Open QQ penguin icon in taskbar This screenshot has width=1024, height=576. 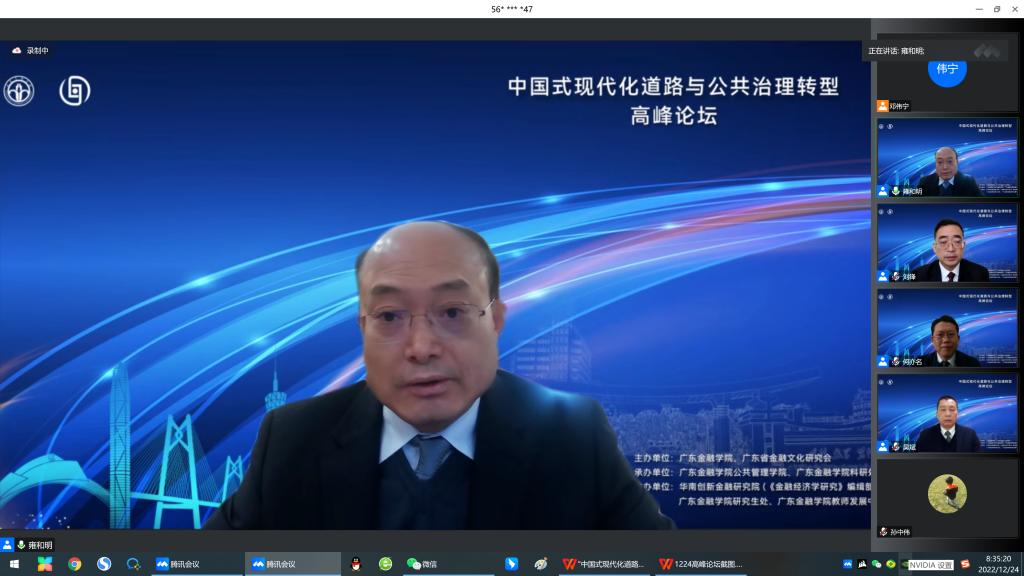[x=355, y=564]
